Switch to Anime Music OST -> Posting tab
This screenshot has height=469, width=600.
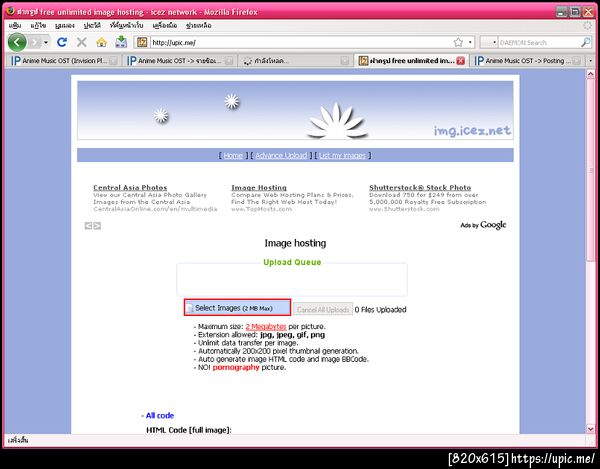click(527, 61)
